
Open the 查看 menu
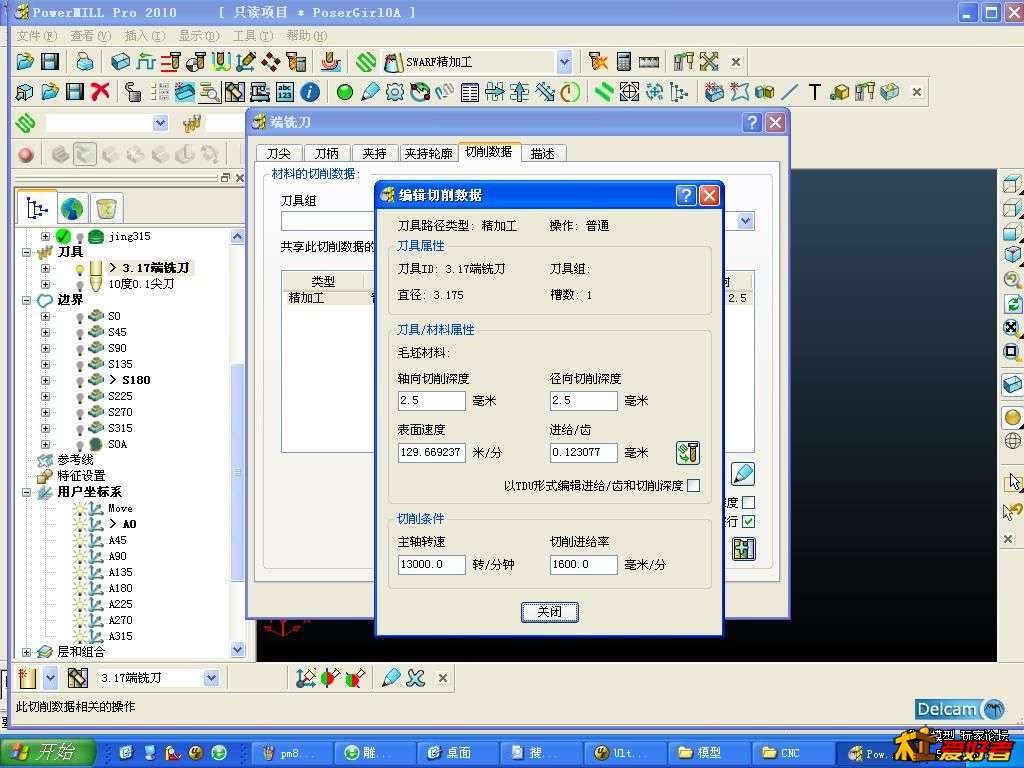(x=90, y=35)
